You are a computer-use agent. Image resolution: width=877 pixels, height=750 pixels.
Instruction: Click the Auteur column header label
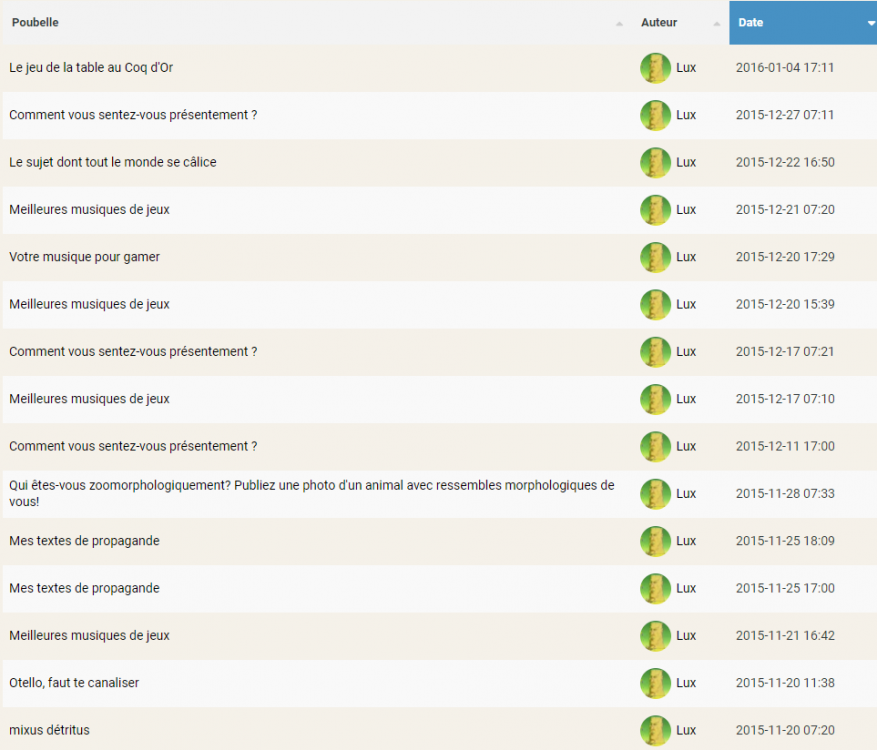pos(659,23)
